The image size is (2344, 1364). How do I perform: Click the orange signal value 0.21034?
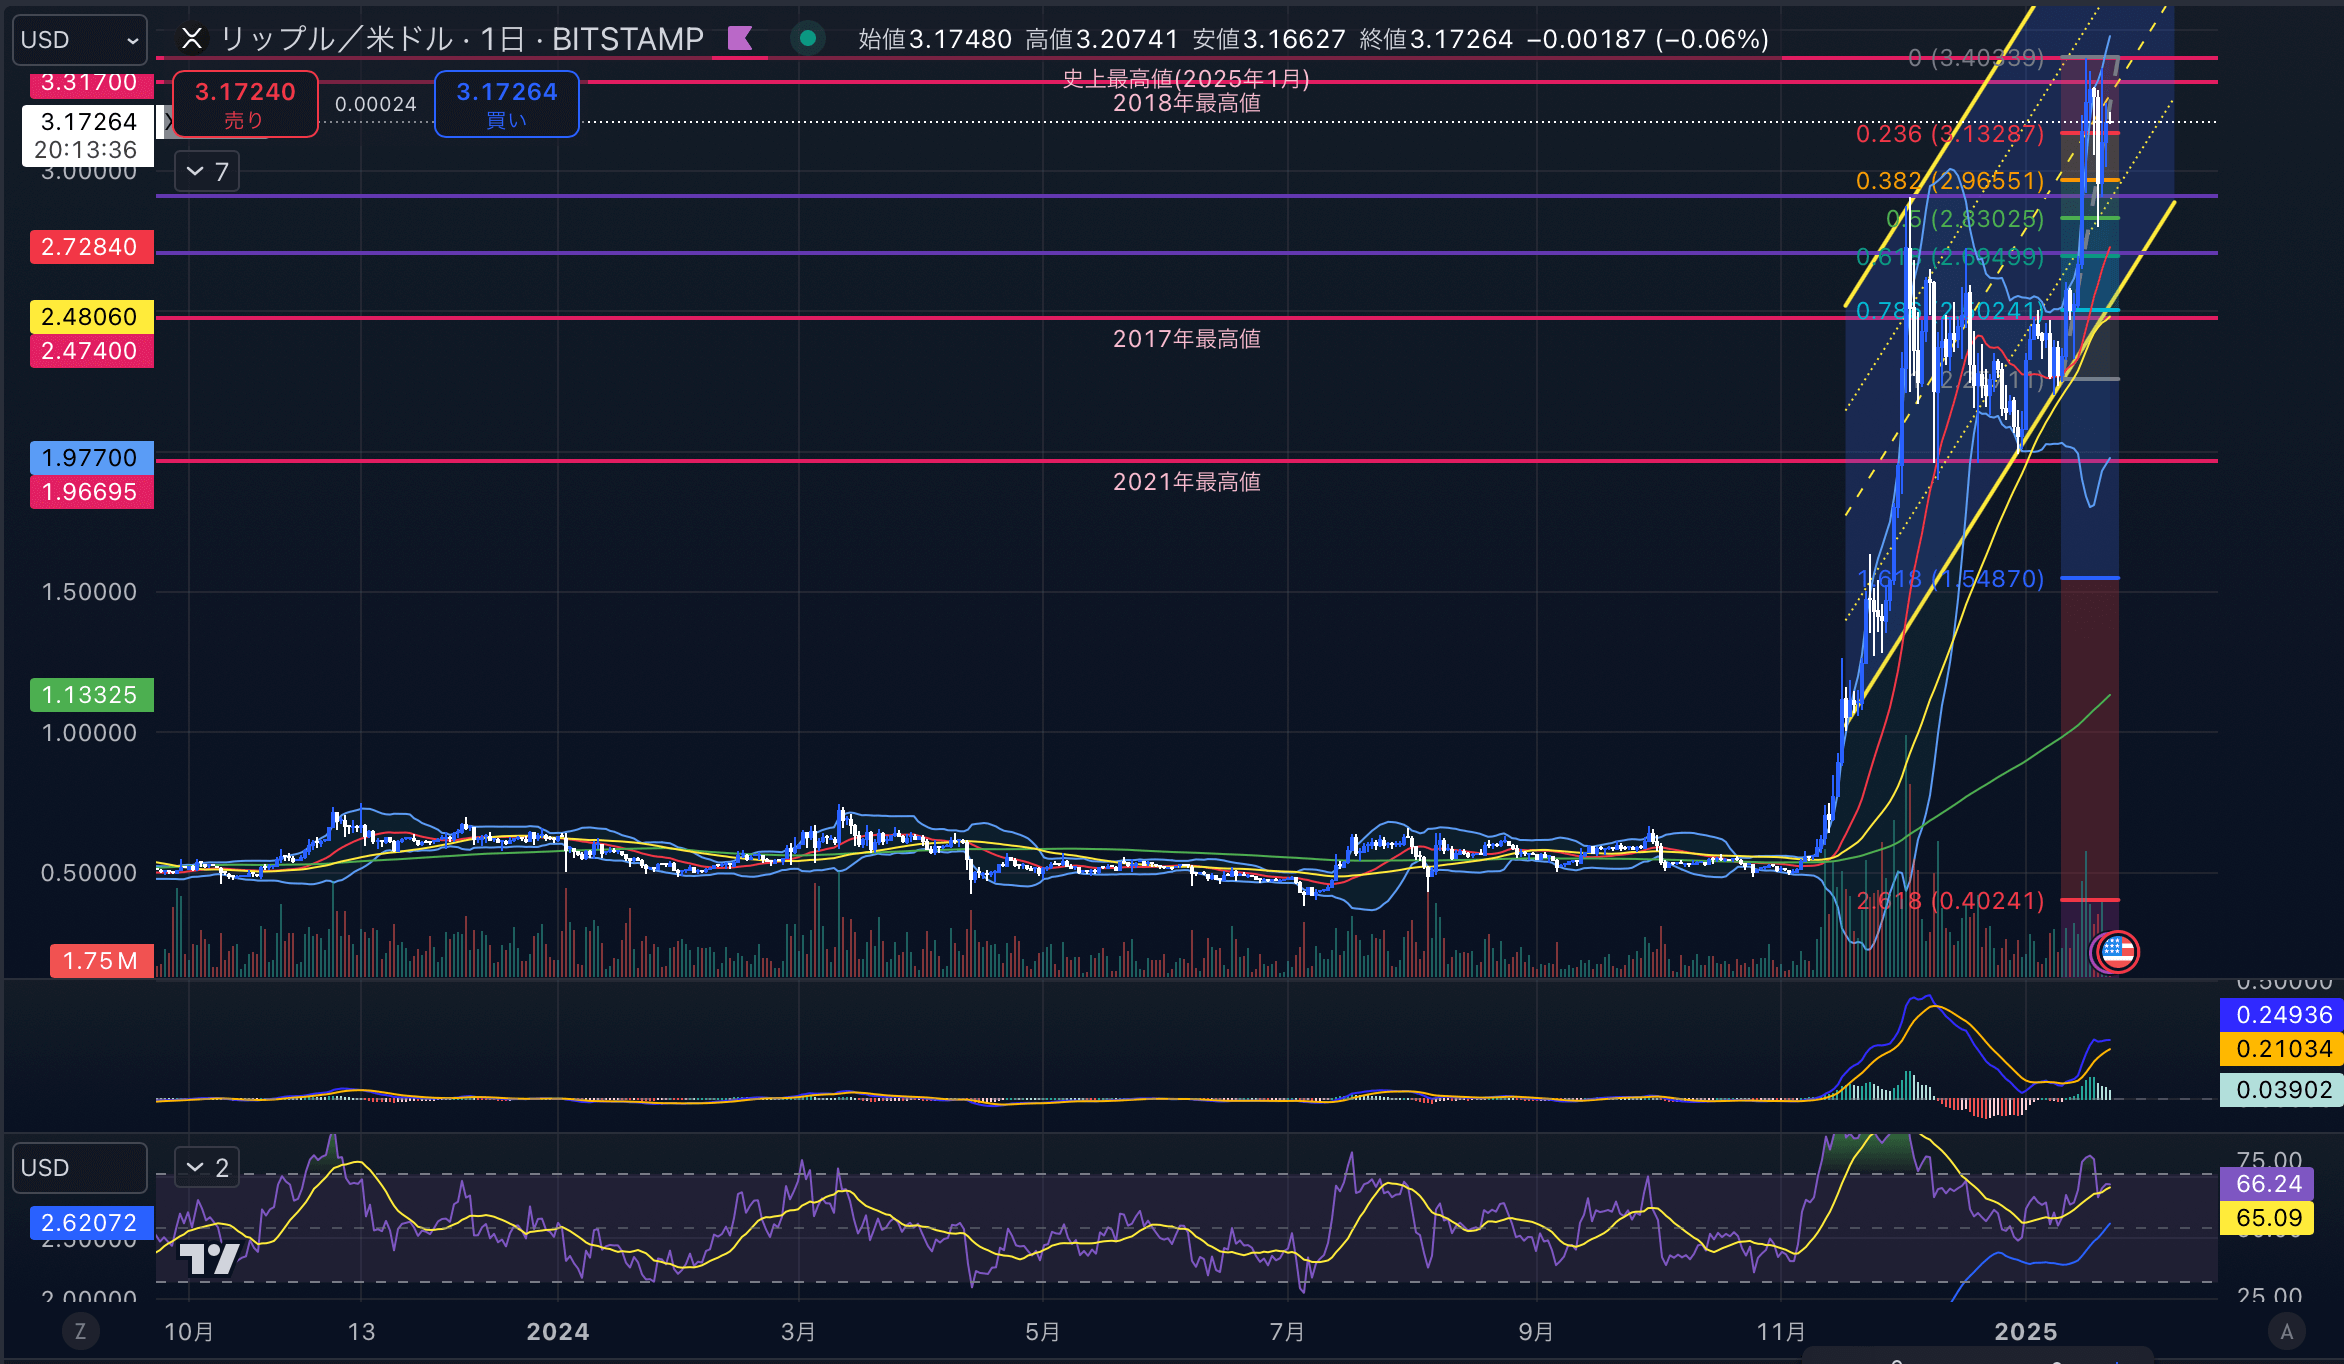click(x=2281, y=1049)
